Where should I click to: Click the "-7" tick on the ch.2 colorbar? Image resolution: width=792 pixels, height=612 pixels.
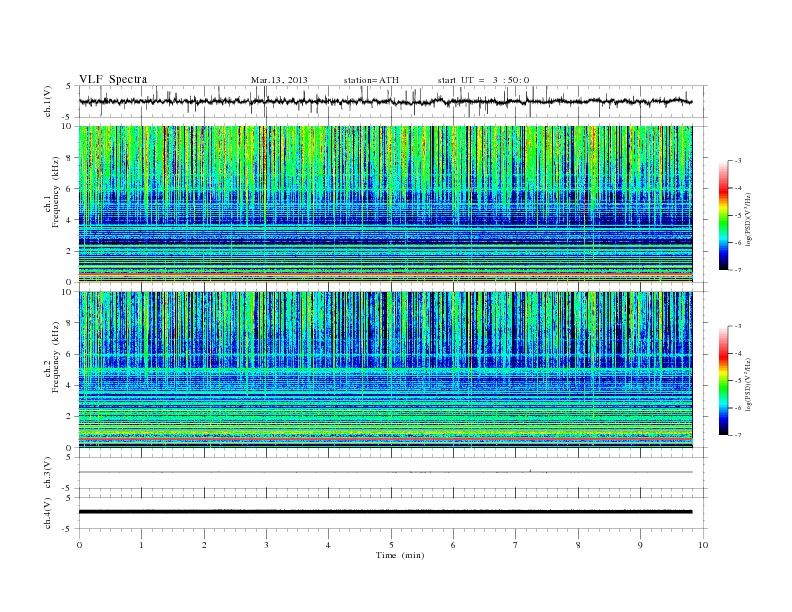click(x=738, y=435)
